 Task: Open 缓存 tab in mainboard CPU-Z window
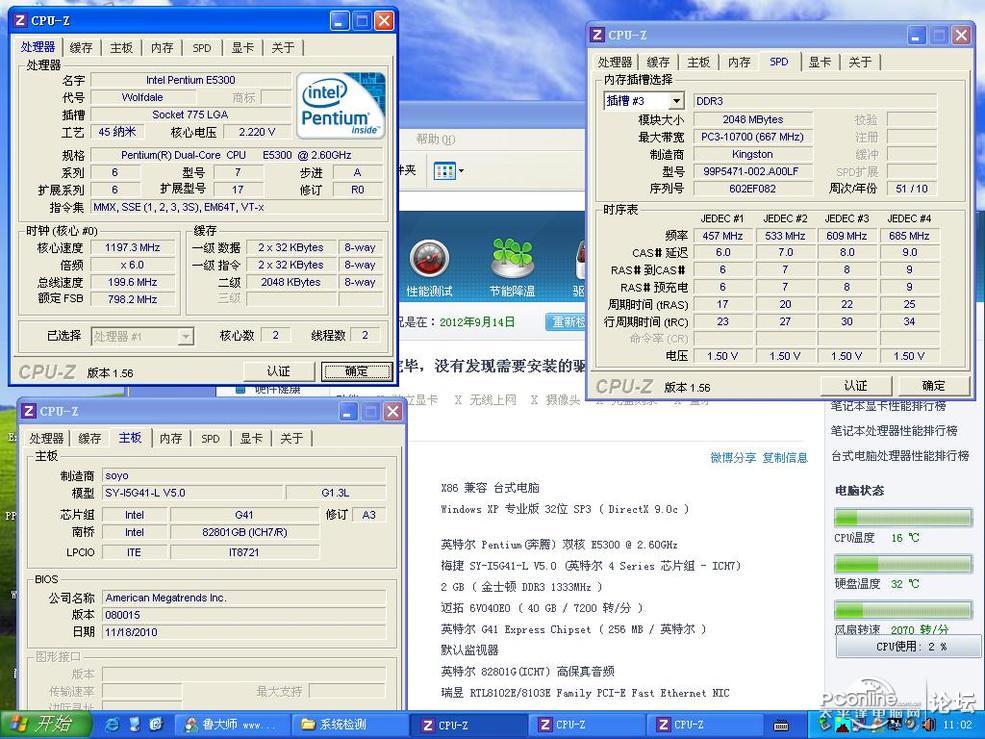point(89,439)
